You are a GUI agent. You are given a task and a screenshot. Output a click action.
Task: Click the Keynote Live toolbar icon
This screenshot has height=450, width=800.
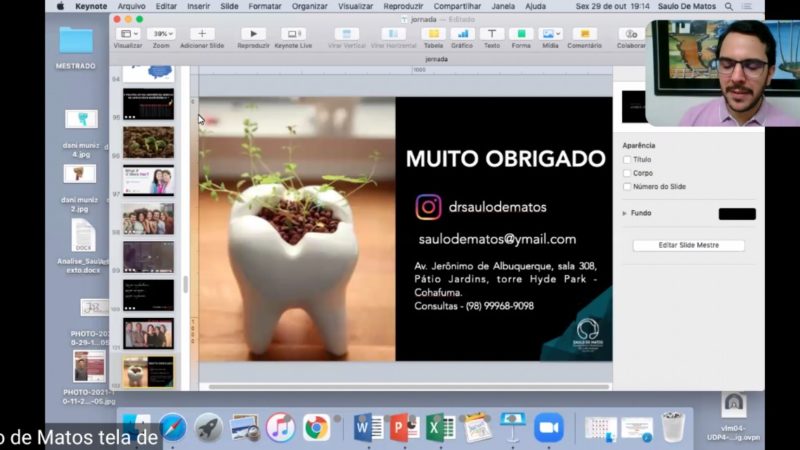(293, 34)
